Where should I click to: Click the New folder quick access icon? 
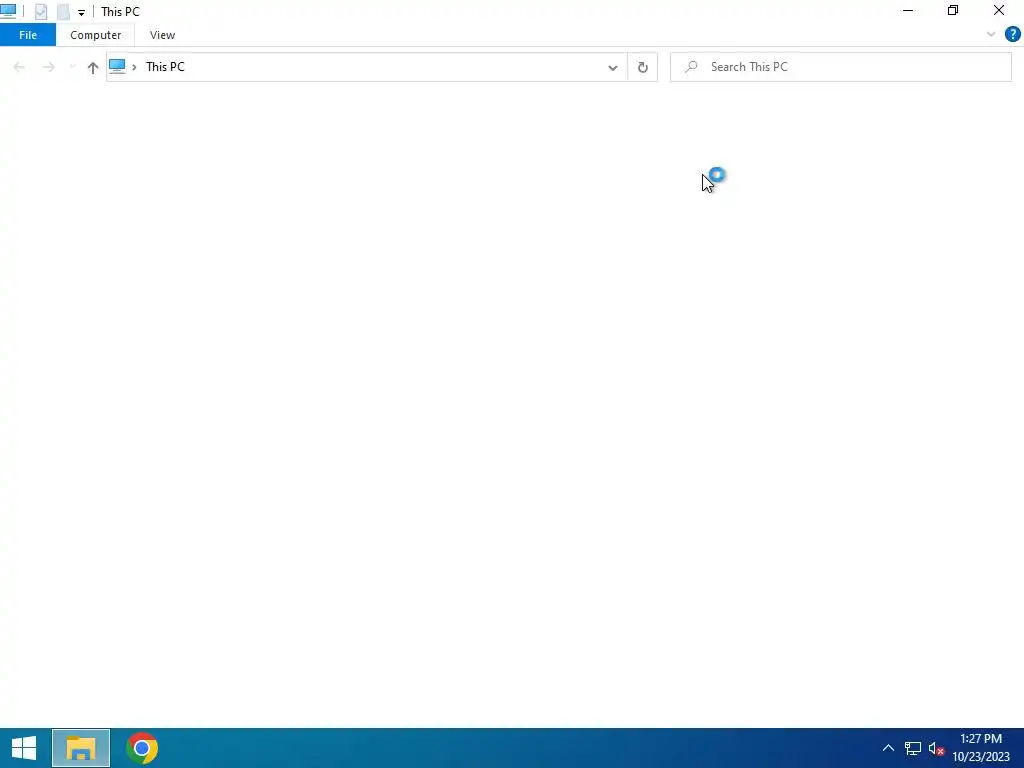click(x=63, y=12)
